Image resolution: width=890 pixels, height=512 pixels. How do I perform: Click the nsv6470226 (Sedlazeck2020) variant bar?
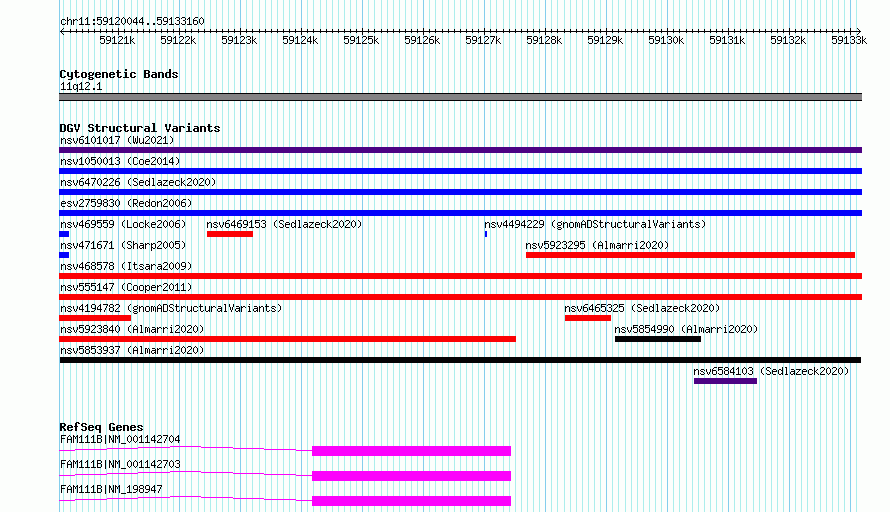click(460, 192)
